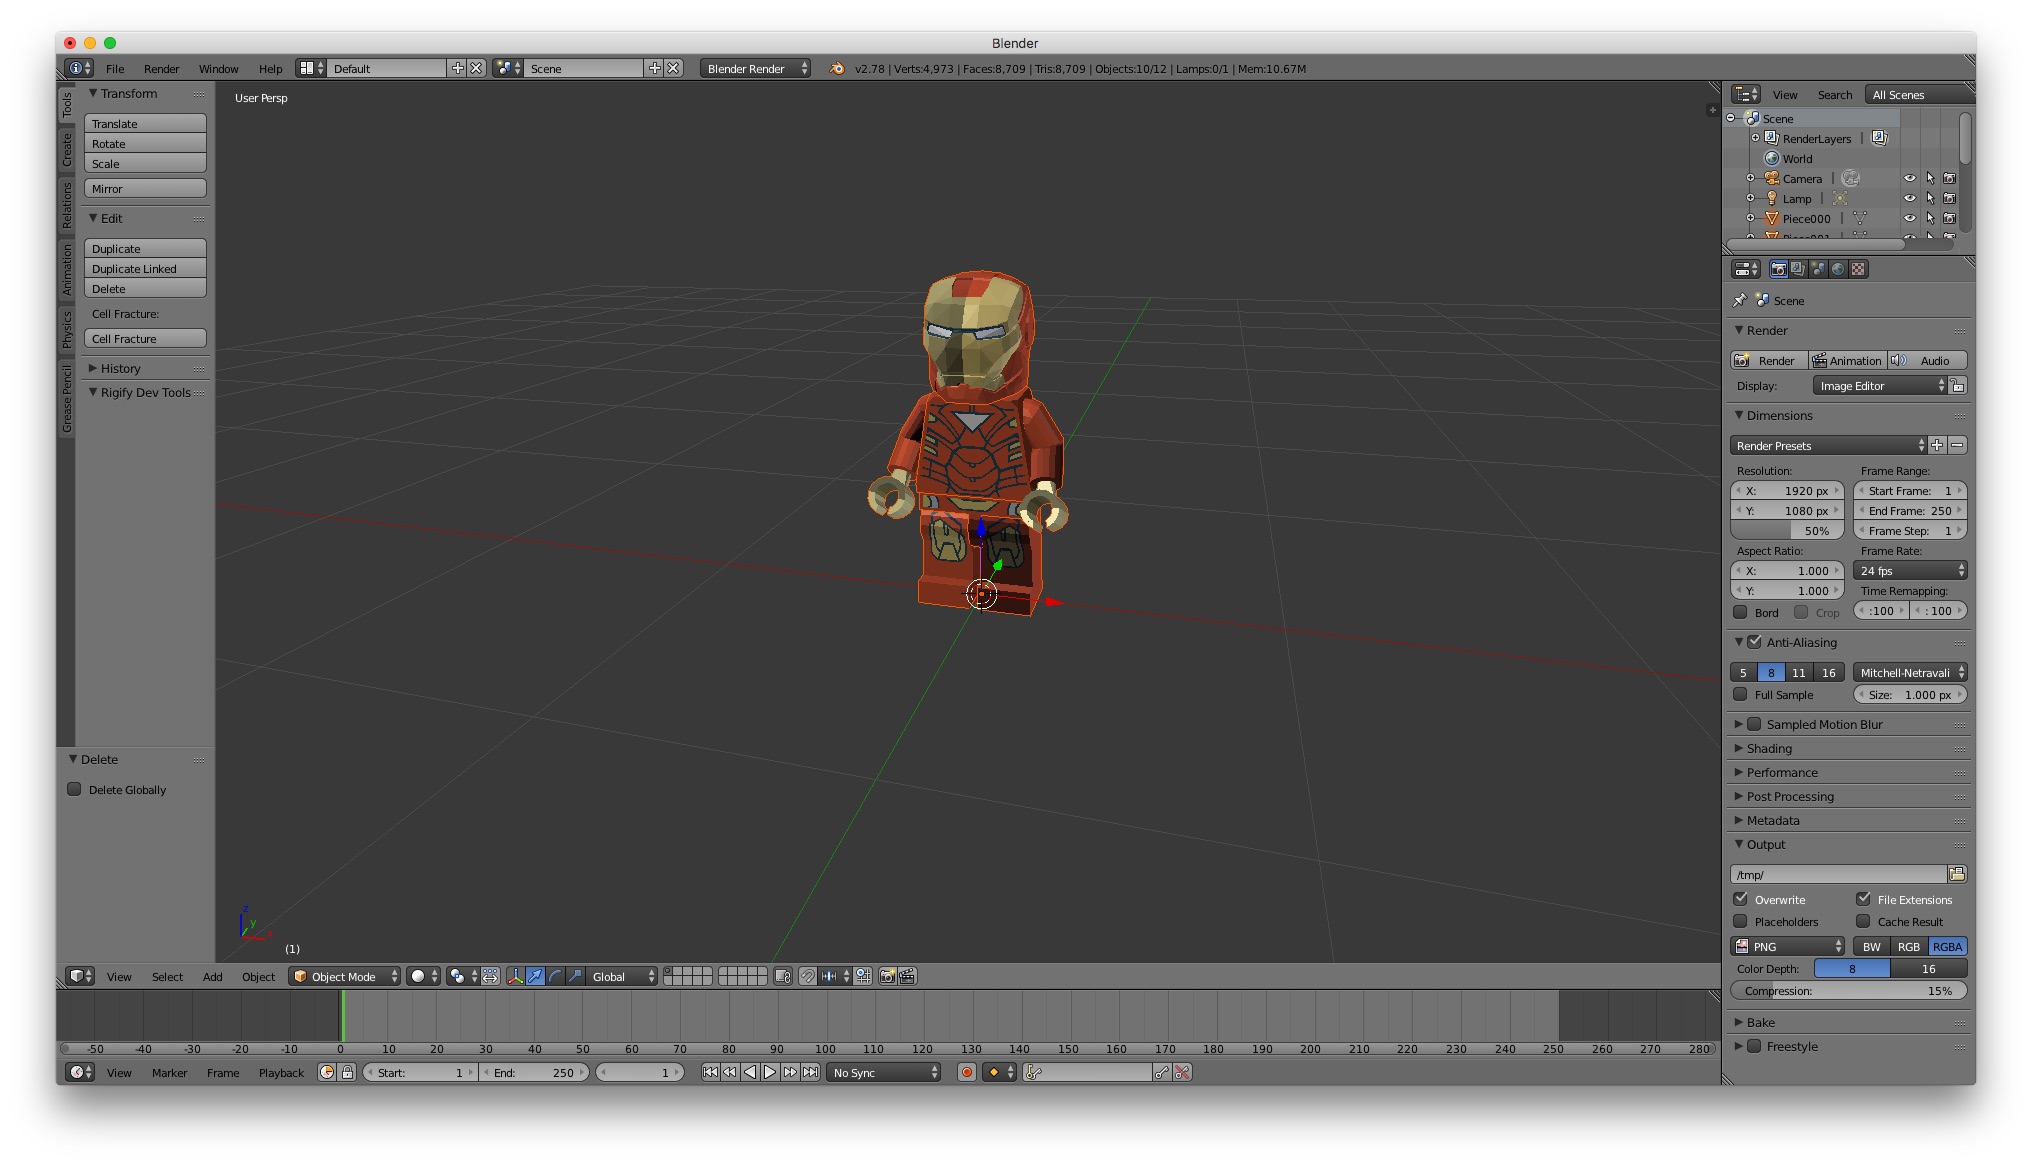Click the play animation forward button
This screenshot has width=2032, height=1165.
pyautogui.click(x=770, y=1073)
